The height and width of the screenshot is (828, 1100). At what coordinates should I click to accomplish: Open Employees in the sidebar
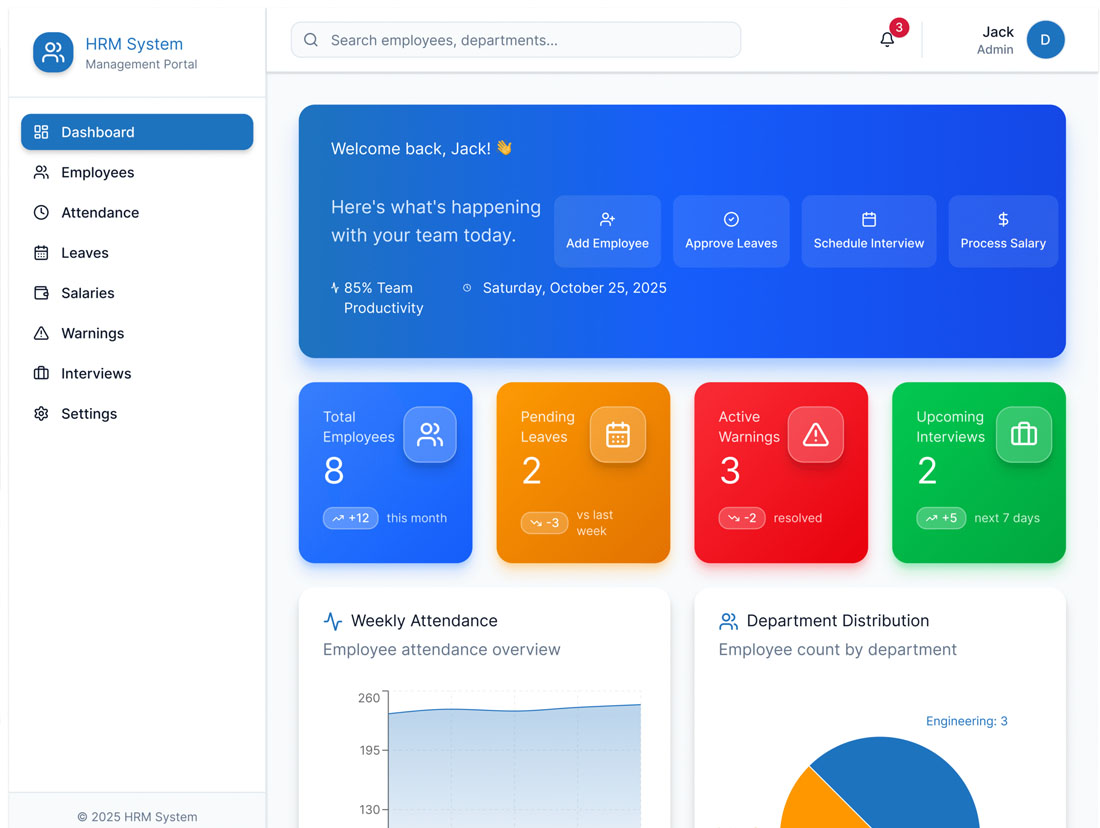97,172
